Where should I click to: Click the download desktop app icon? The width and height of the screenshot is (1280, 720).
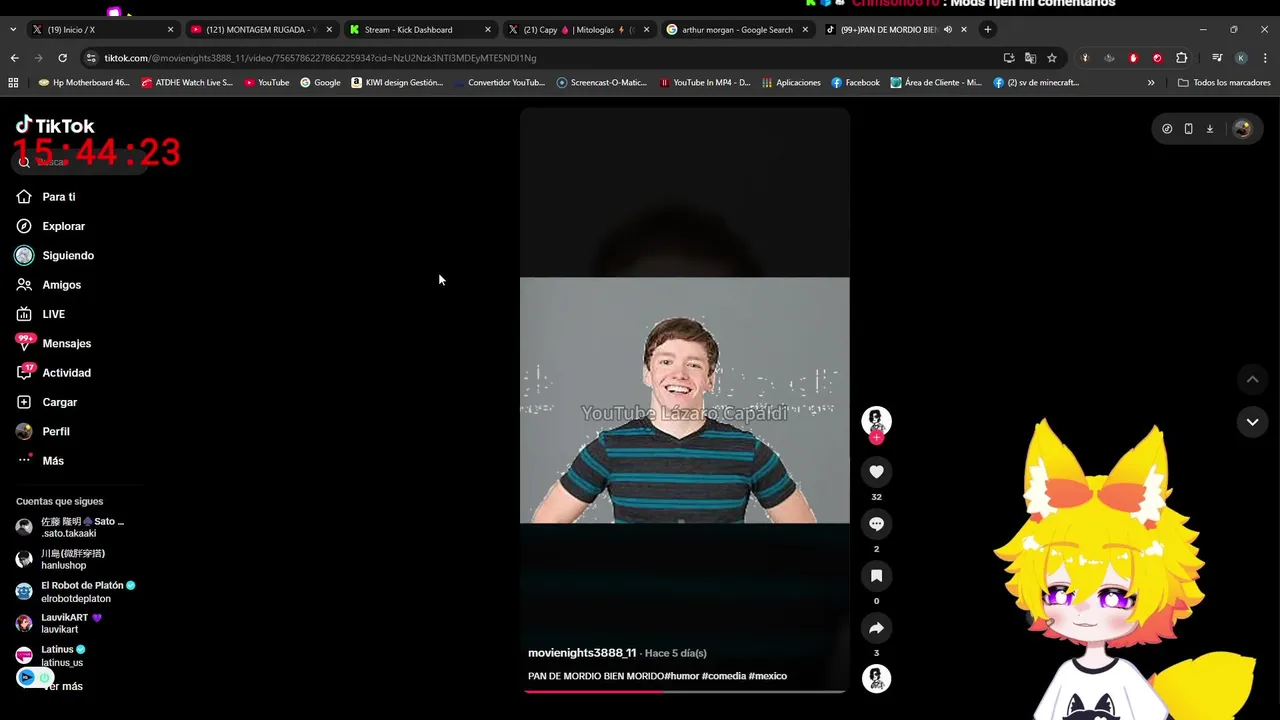point(1209,129)
